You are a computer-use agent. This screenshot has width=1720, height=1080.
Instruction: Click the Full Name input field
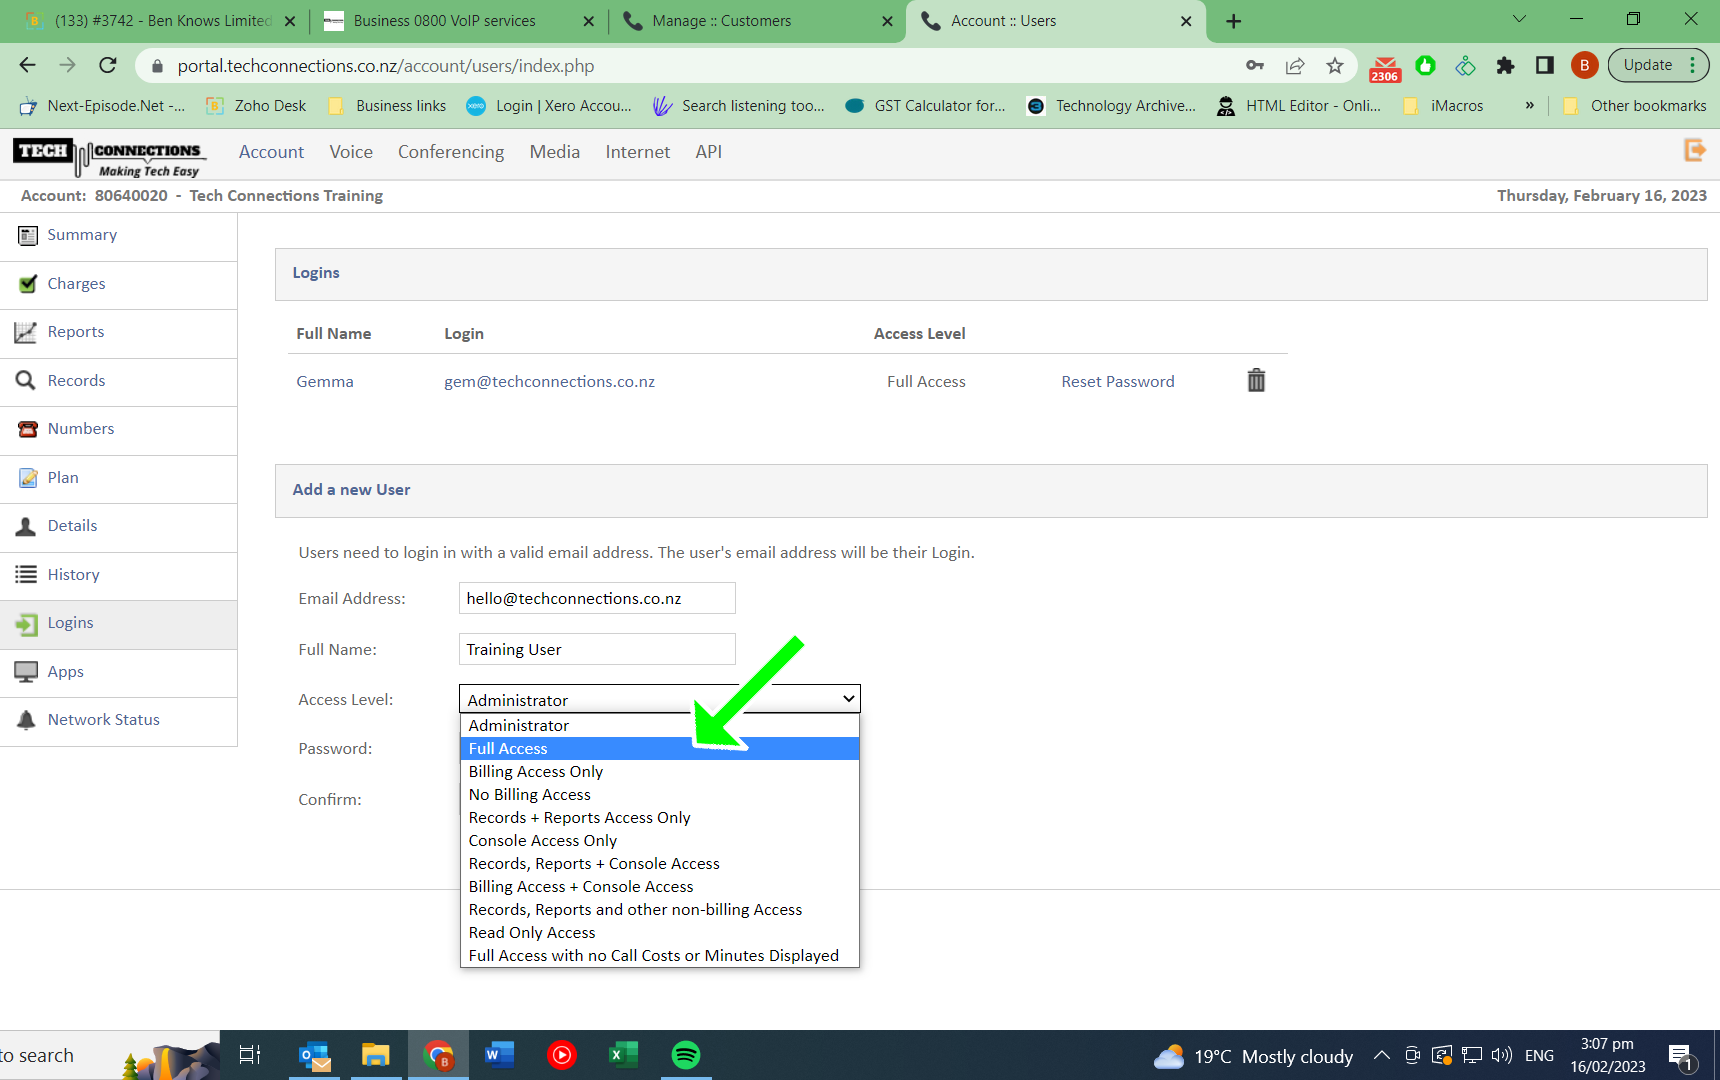point(597,649)
